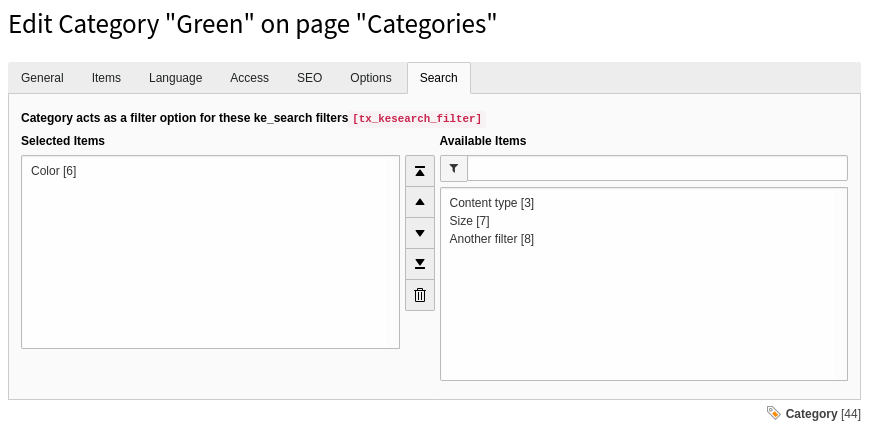Viewport: 874px width, 428px height.
Task: Go to the Access tab
Action: click(x=249, y=78)
